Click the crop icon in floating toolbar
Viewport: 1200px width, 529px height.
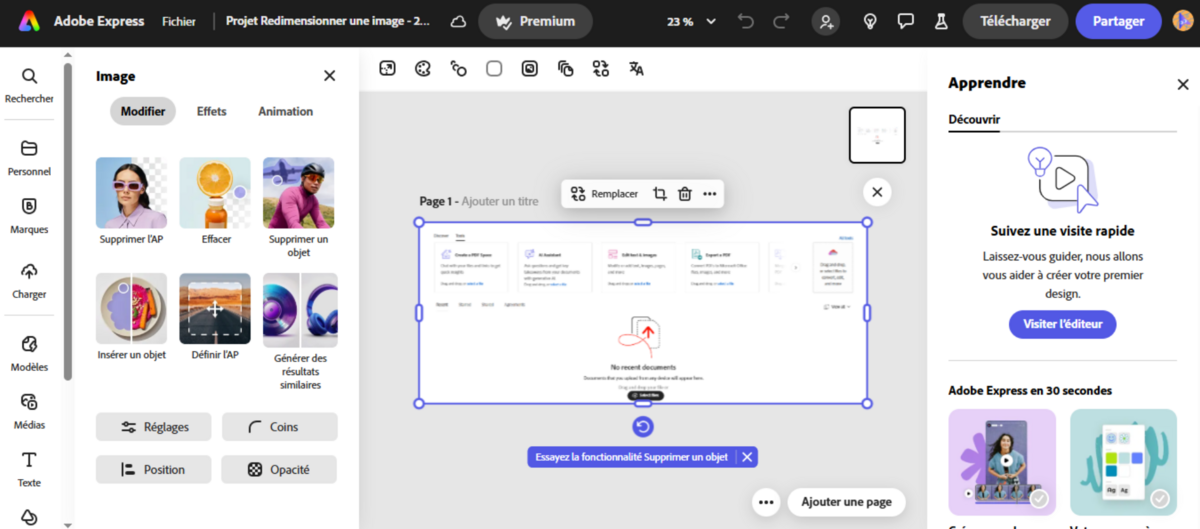coord(660,194)
